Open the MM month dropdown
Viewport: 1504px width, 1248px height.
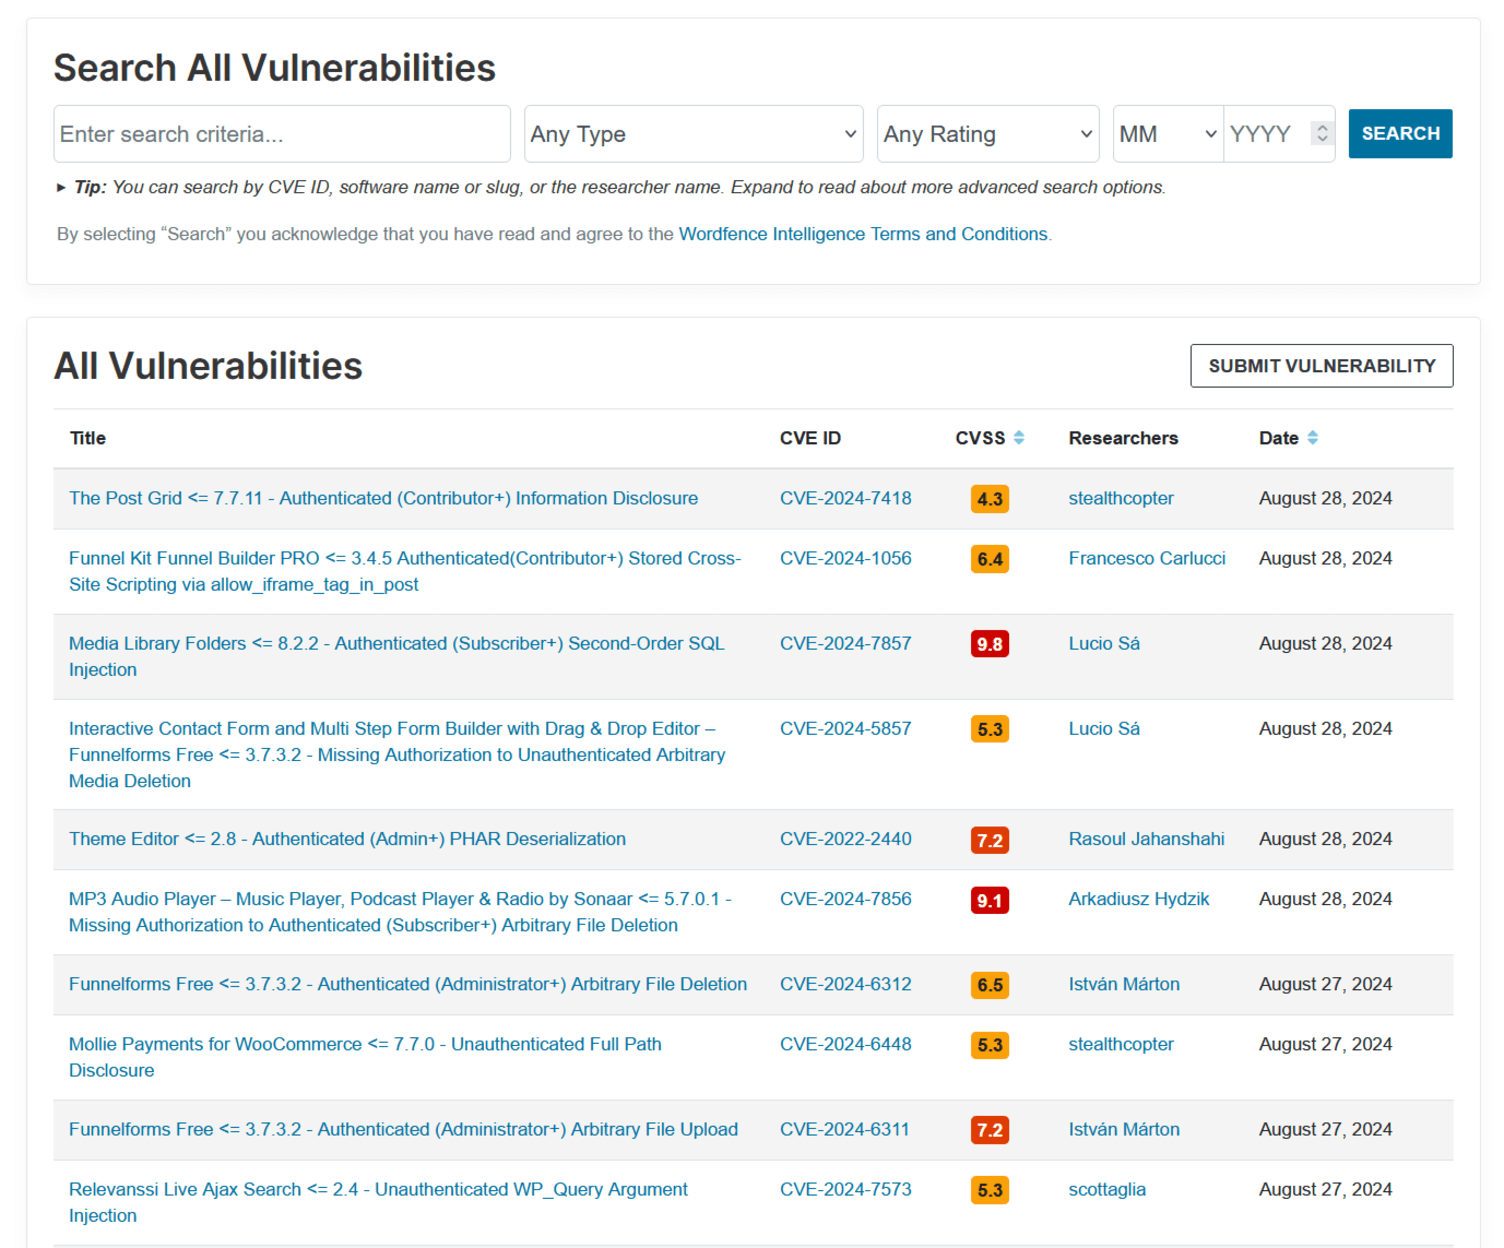pyautogui.click(x=1166, y=133)
